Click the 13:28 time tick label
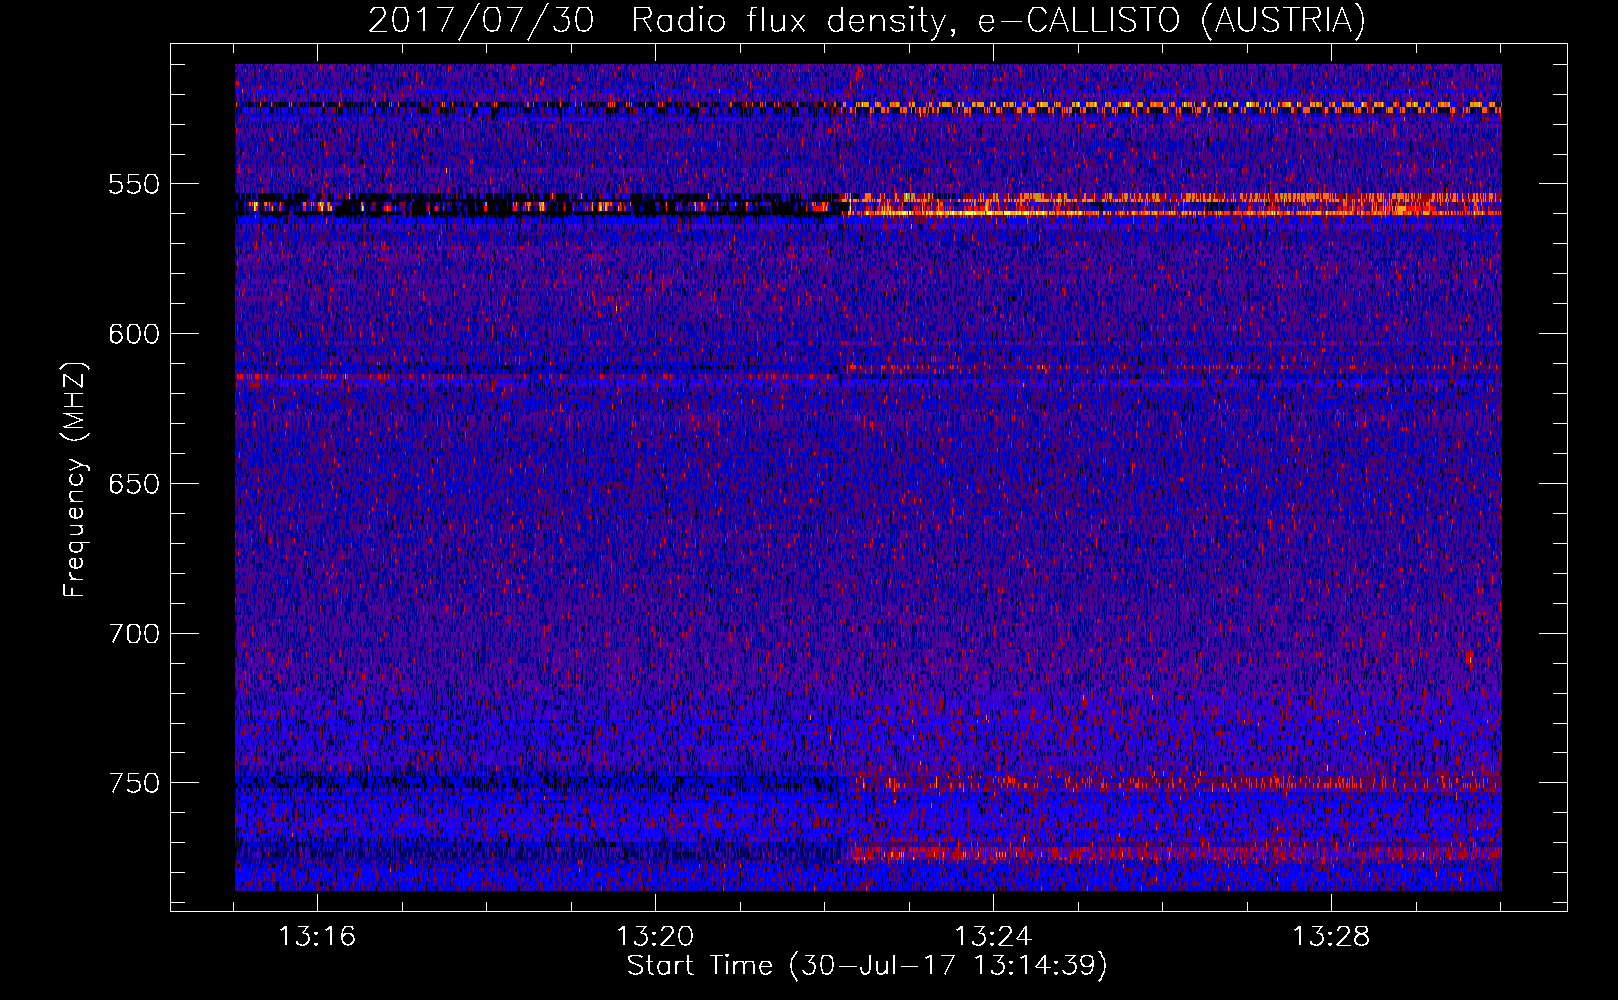 1331,937
